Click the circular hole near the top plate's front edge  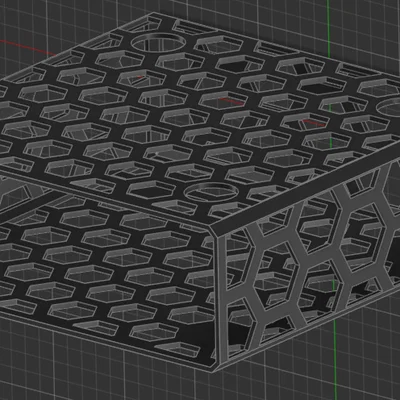point(212,191)
